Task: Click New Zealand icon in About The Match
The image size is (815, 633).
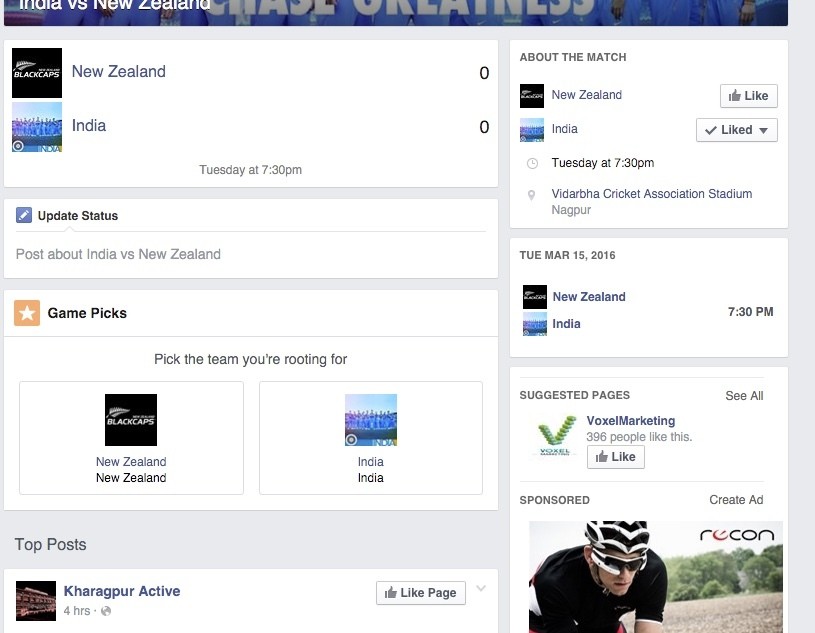Action: tap(532, 96)
